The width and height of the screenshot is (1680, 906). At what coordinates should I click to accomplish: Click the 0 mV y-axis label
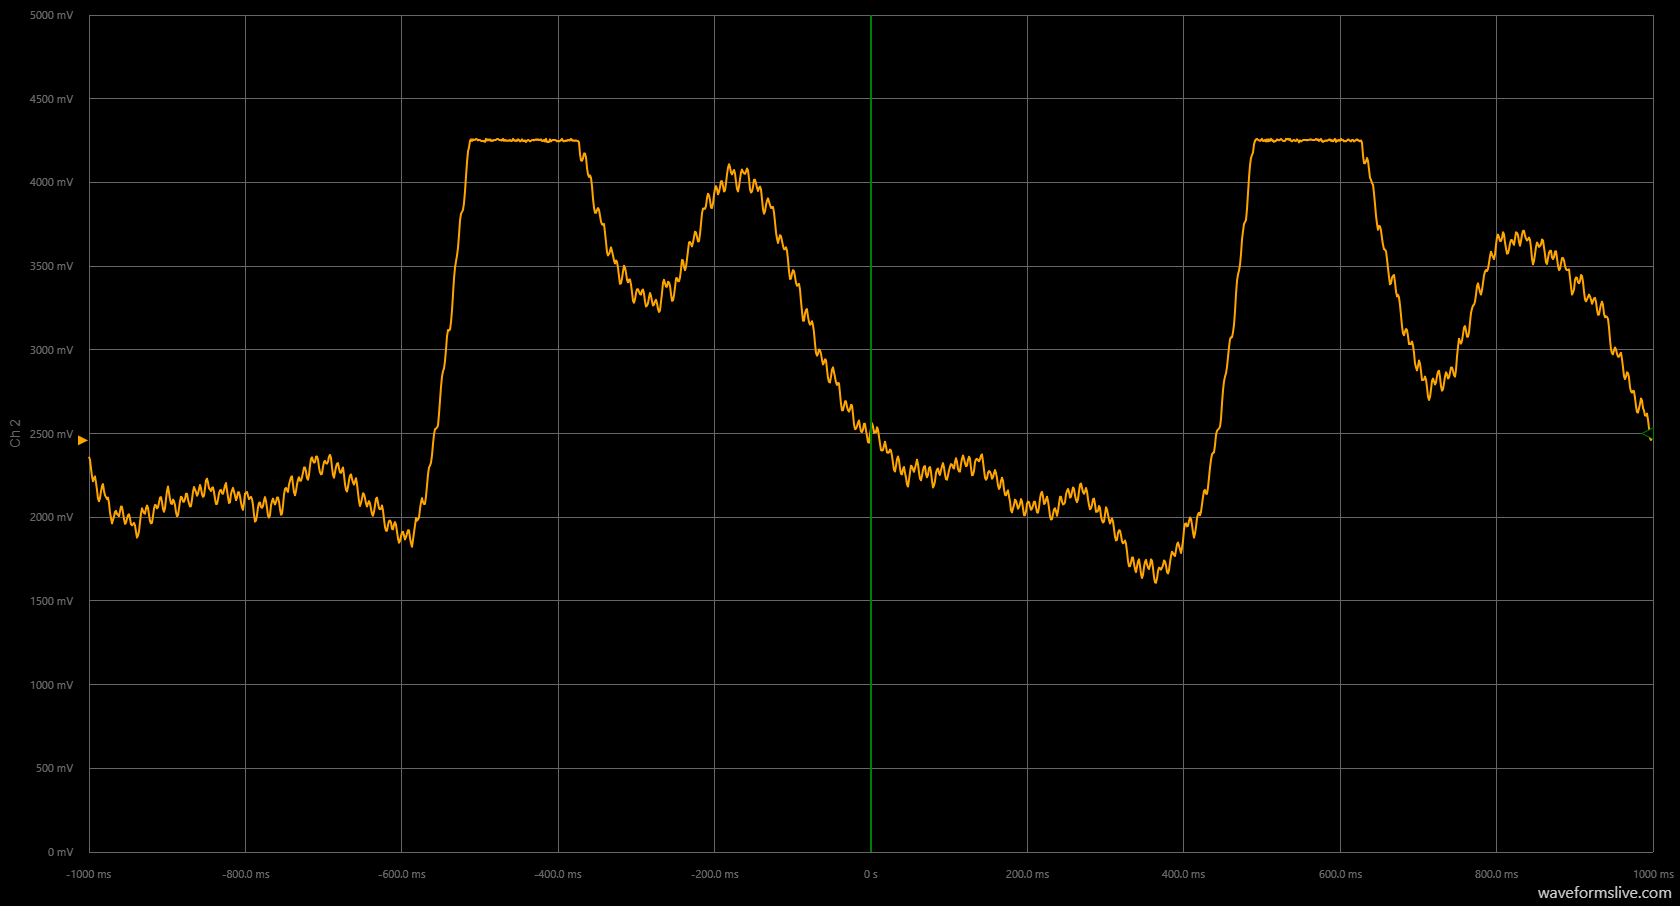pyautogui.click(x=60, y=852)
